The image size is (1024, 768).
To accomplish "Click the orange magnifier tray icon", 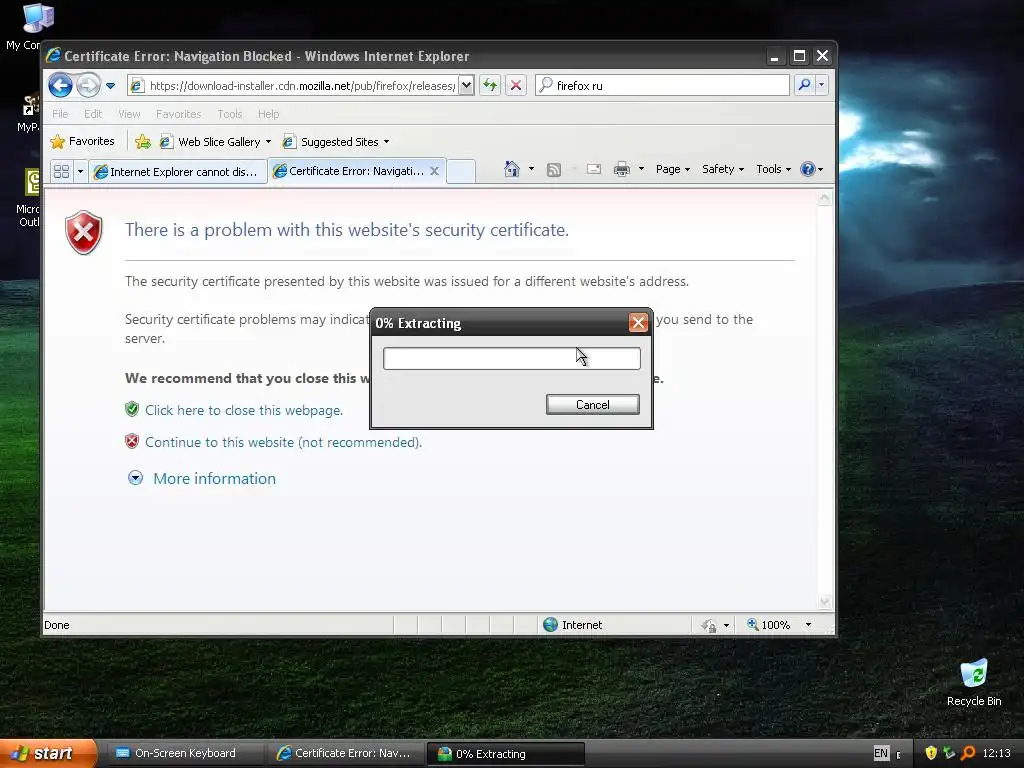I will [x=968, y=753].
